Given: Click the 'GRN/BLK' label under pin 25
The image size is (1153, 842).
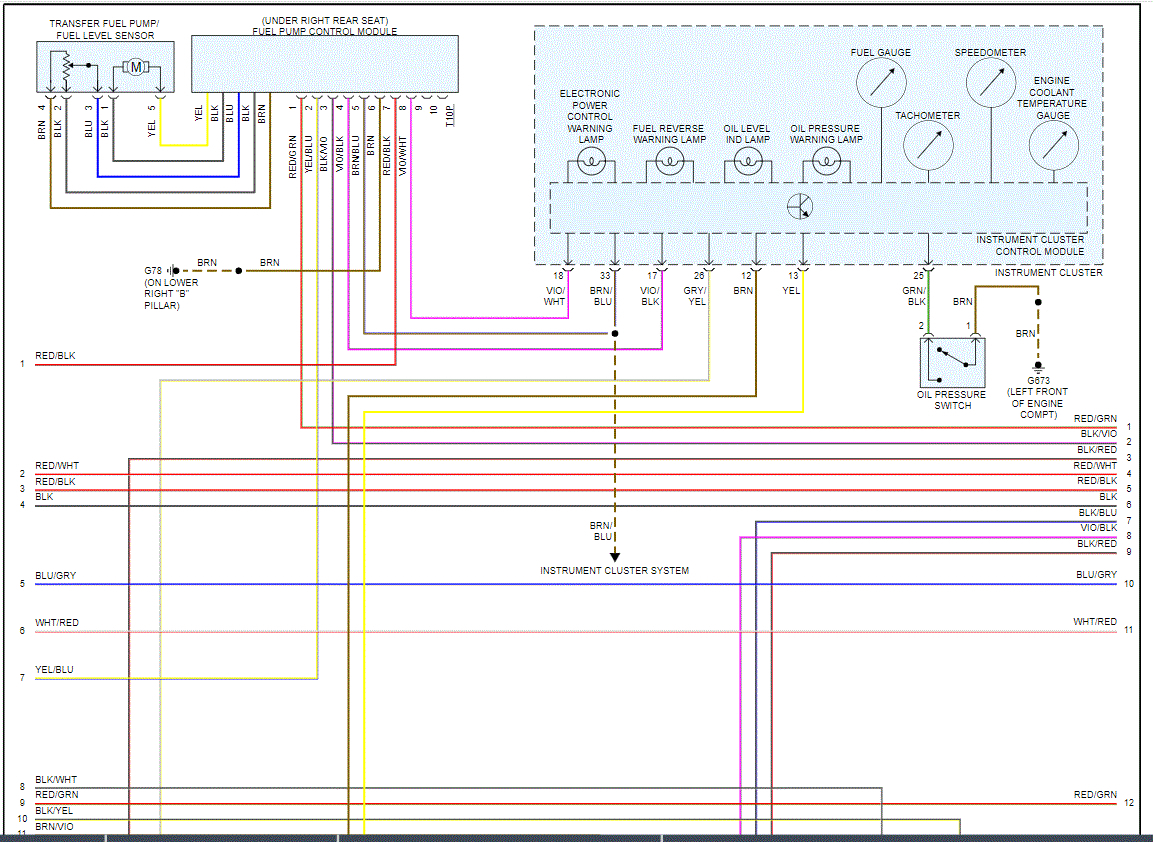Looking at the screenshot, I should (914, 296).
